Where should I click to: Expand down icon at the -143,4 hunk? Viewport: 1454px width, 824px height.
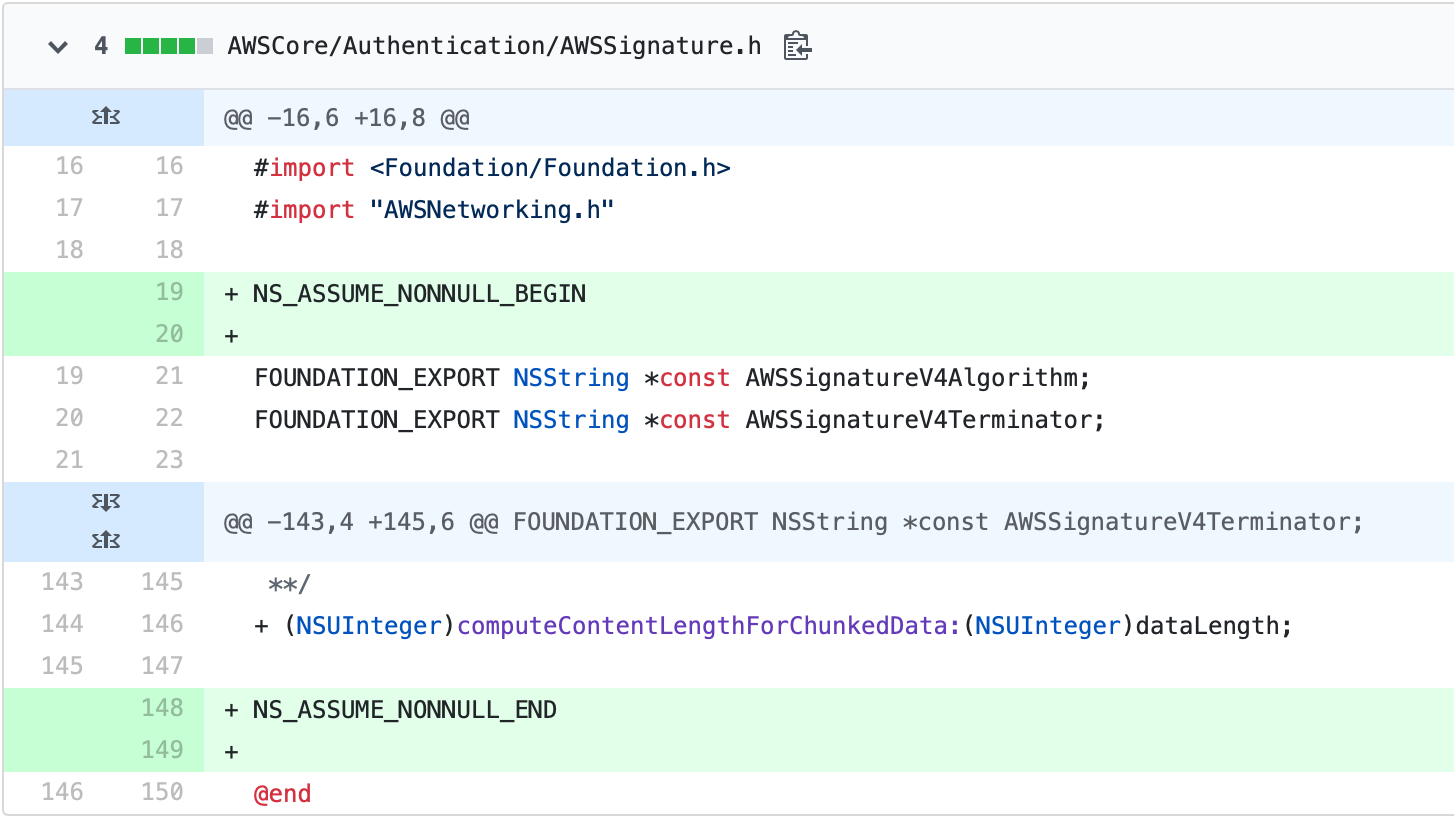pos(105,503)
